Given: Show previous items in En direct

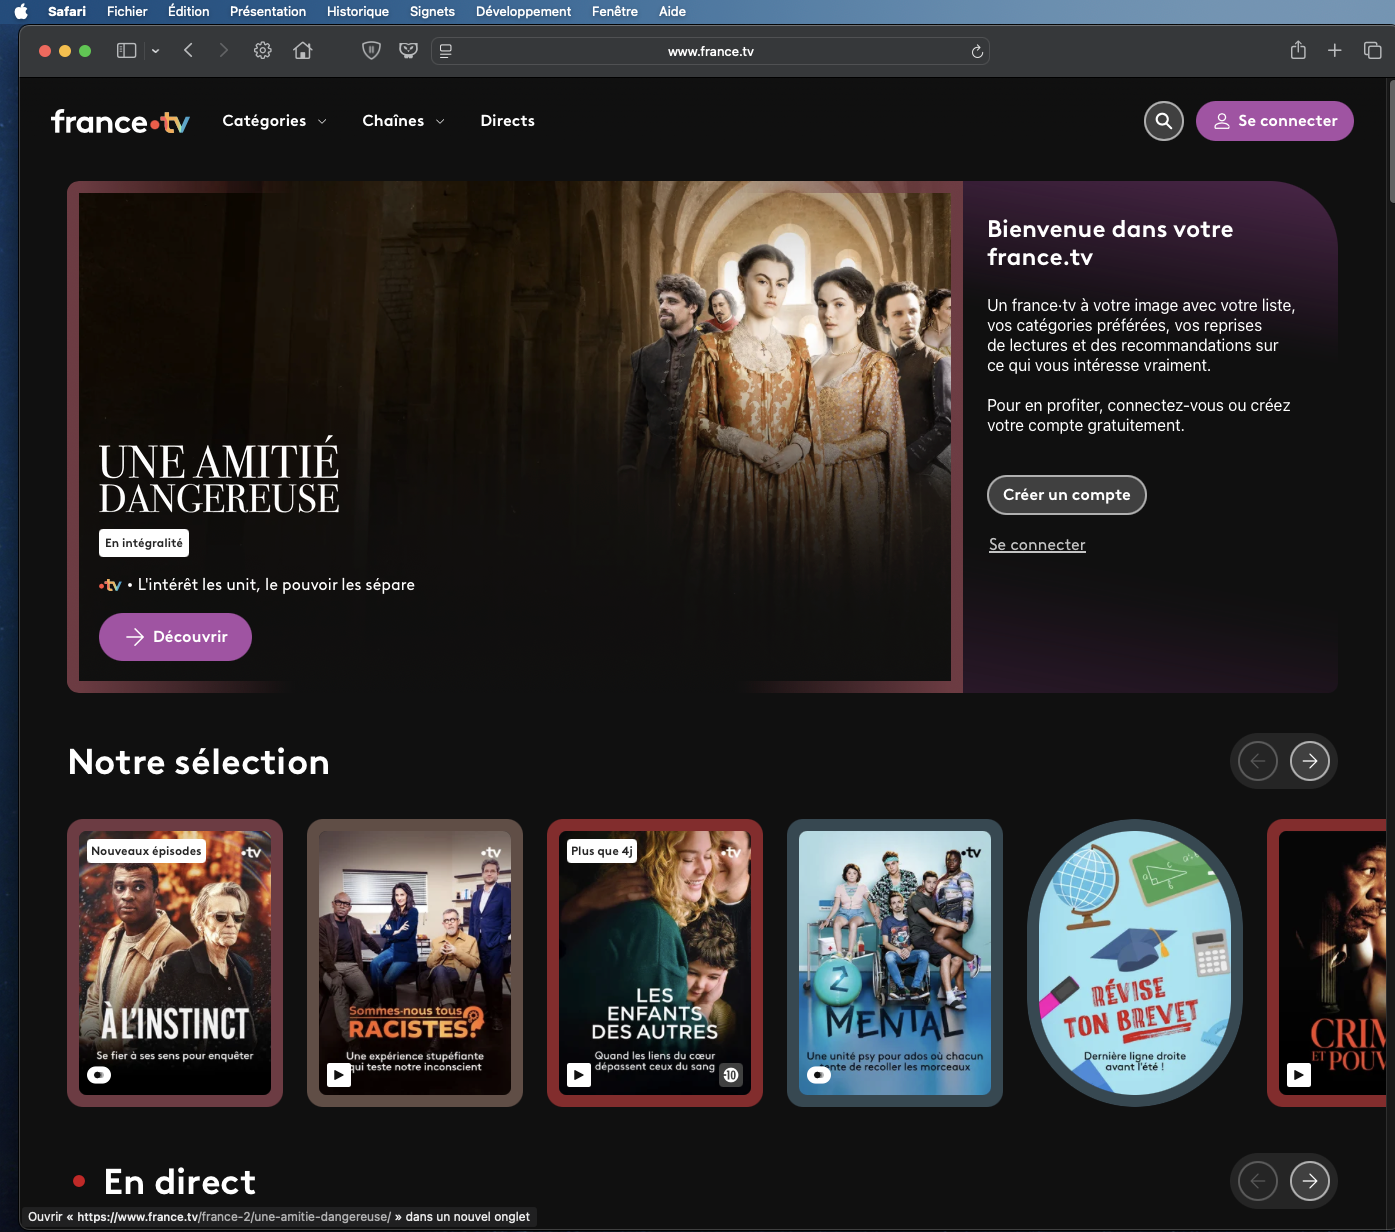Looking at the screenshot, I should point(1258,1181).
